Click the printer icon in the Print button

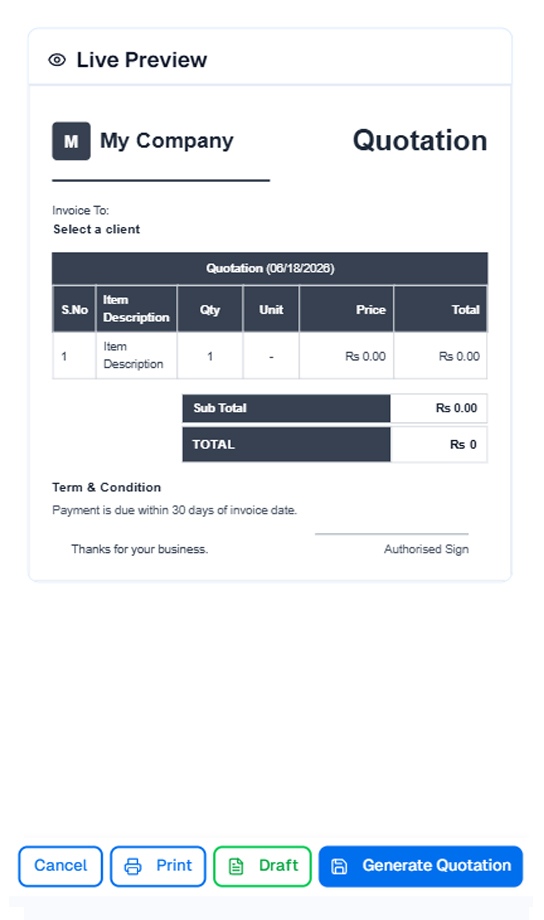pyautogui.click(x=133, y=866)
